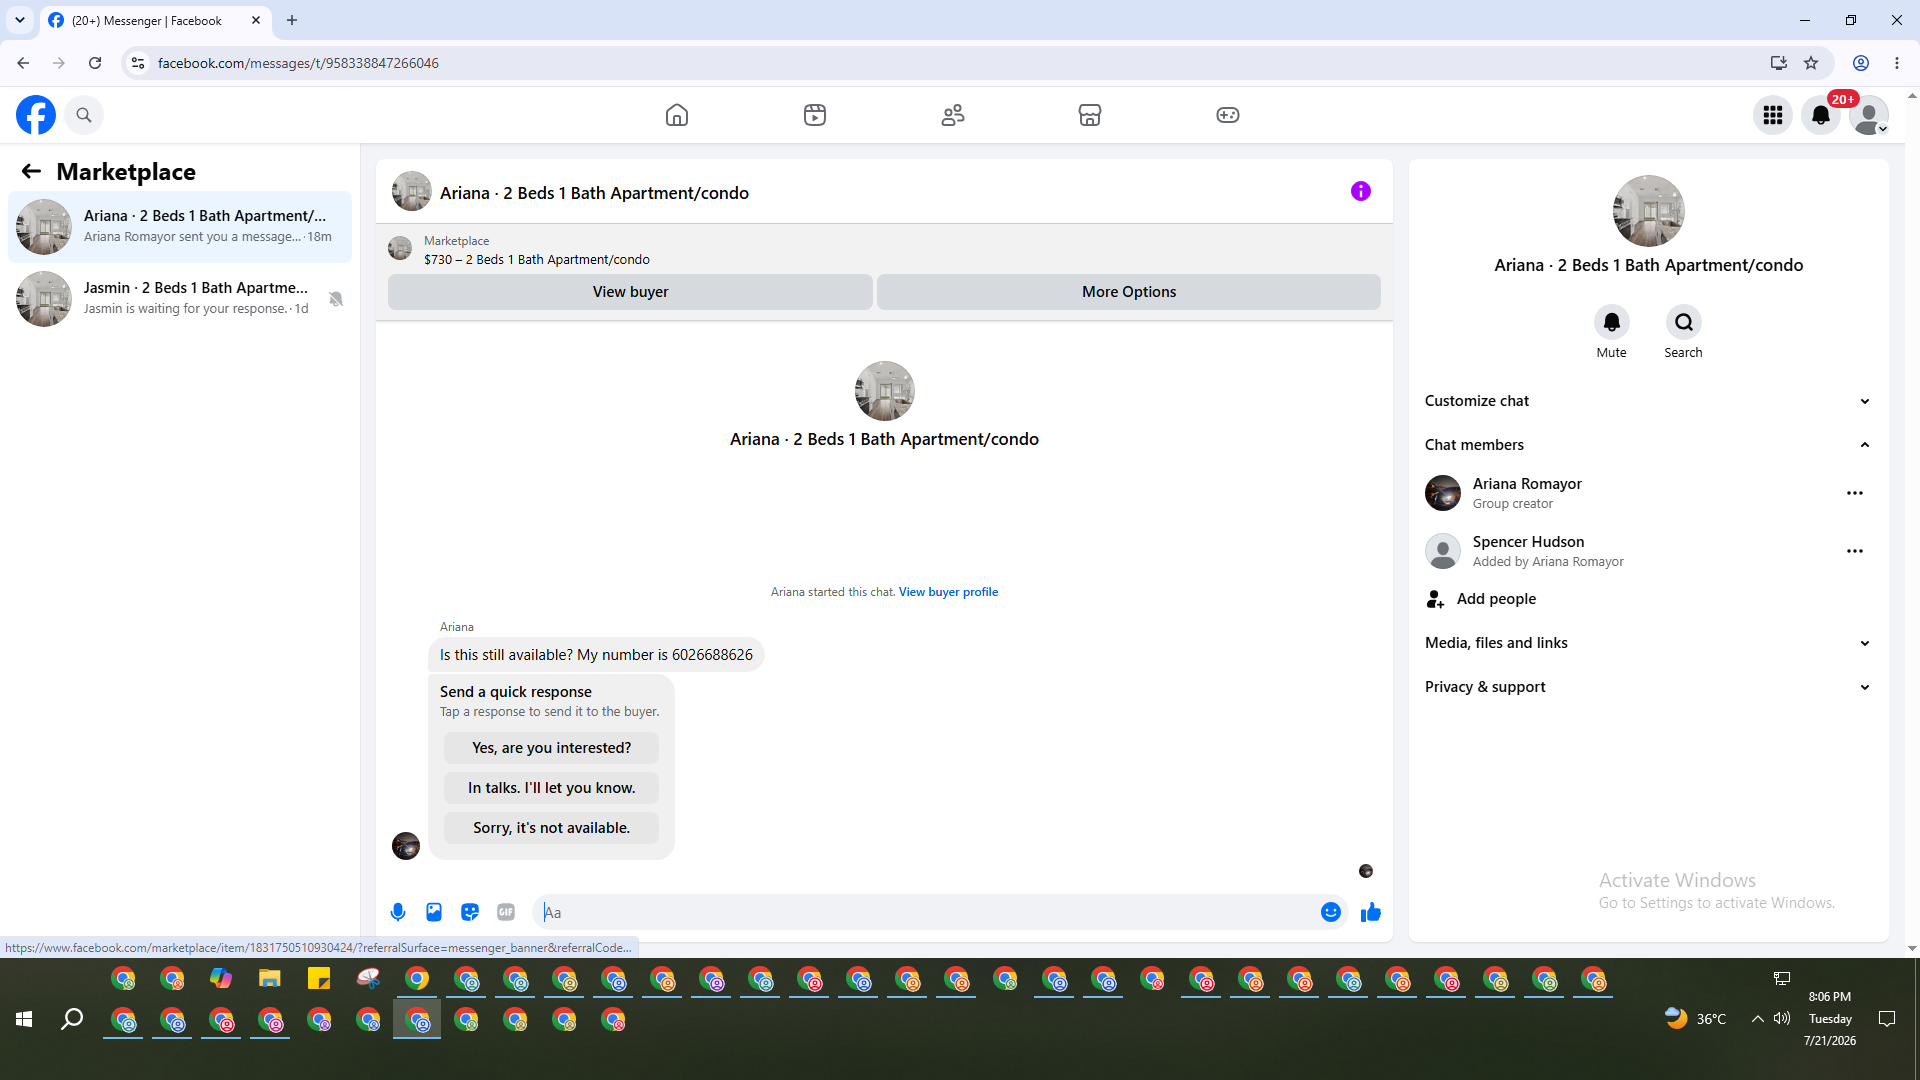Bookmark this page star icon
The width and height of the screenshot is (1920, 1080).
[1811, 63]
